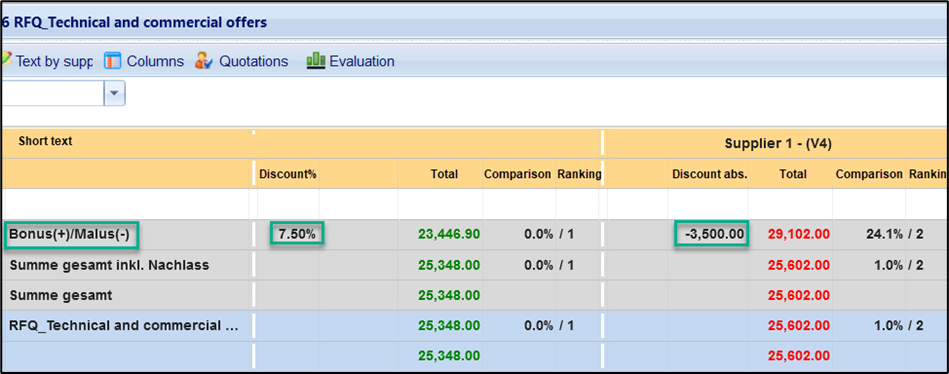Click the Evaluation bar chart icon
The width and height of the screenshot is (949, 374).
coord(316,61)
